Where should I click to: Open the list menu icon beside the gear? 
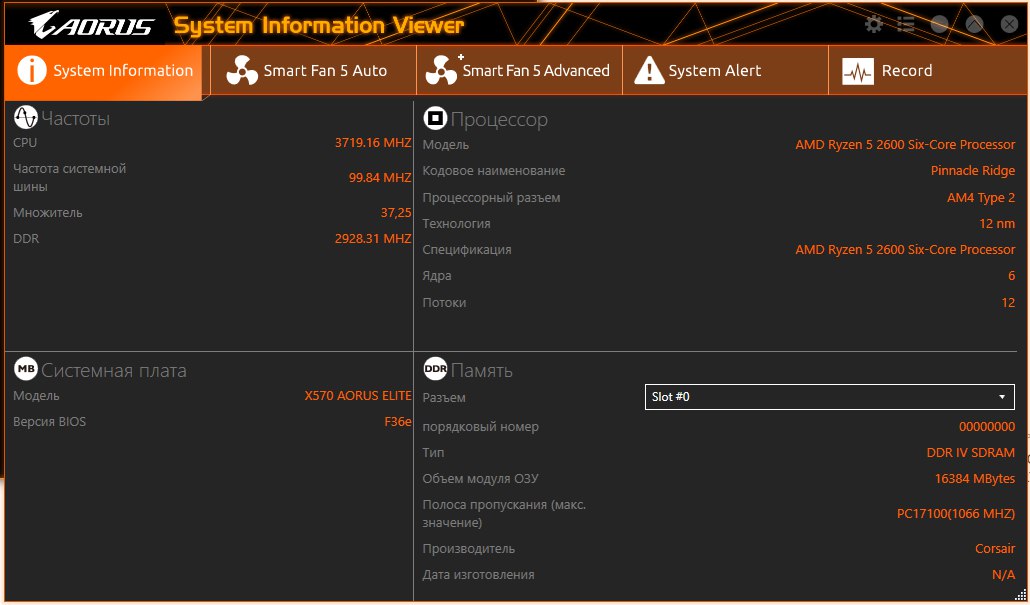[906, 24]
